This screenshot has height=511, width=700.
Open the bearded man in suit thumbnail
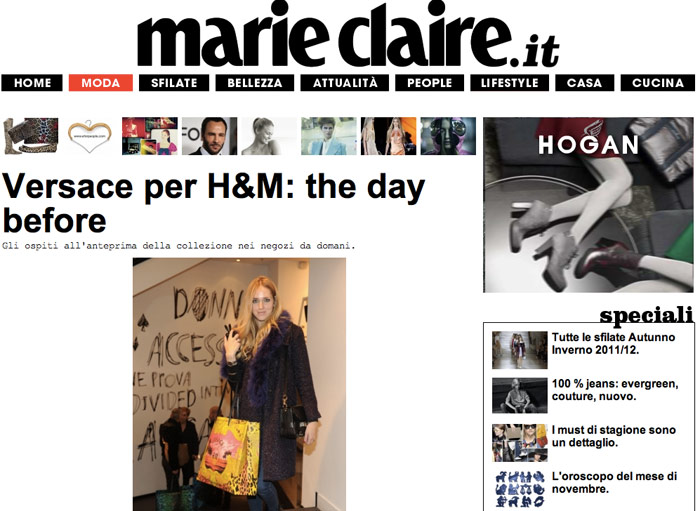pyautogui.click(x=209, y=136)
